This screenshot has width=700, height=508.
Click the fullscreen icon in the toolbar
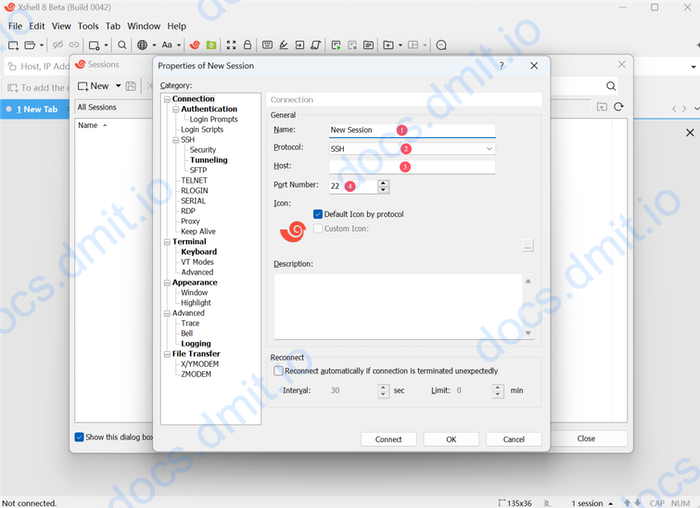click(x=231, y=45)
